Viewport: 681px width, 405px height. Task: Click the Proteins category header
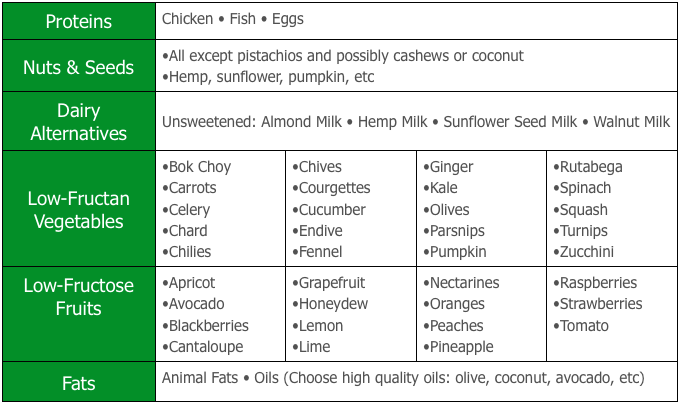(79, 21)
